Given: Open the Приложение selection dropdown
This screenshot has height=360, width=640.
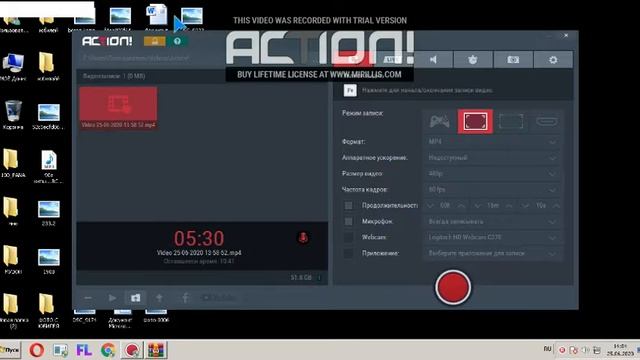Looking at the screenshot, I should tap(492, 253).
